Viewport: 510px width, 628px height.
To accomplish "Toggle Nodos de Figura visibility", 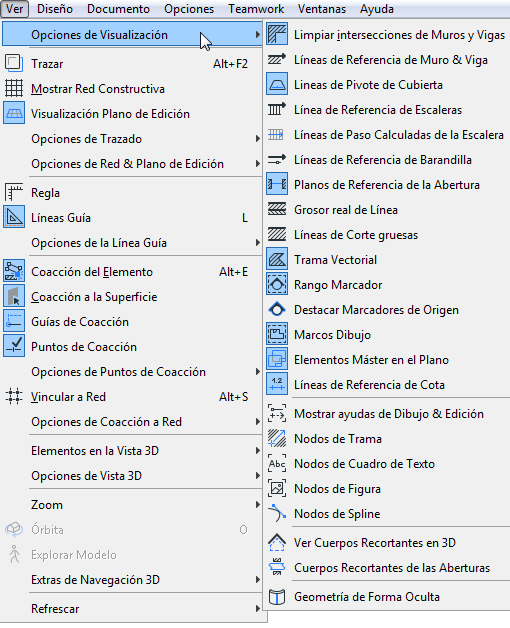I will point(386,489).
